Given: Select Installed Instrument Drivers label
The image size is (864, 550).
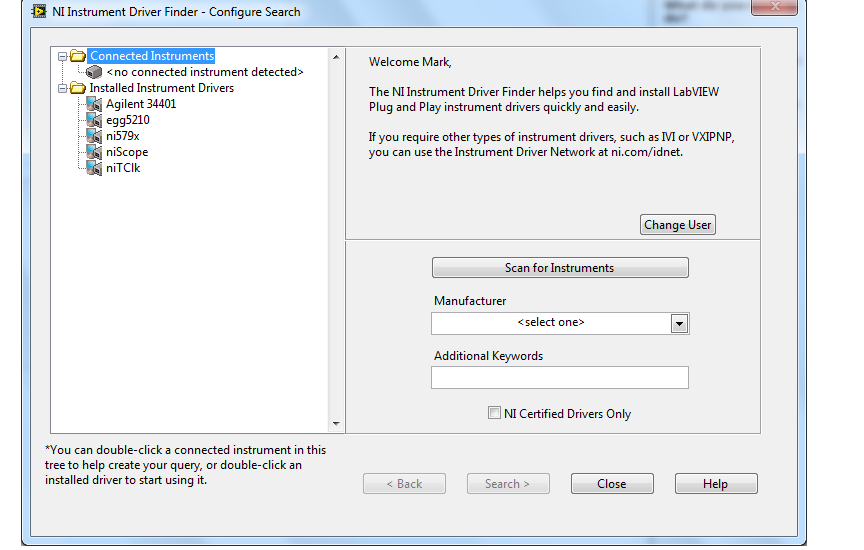Looking at the screenshot, I should (x=161, y=88).
